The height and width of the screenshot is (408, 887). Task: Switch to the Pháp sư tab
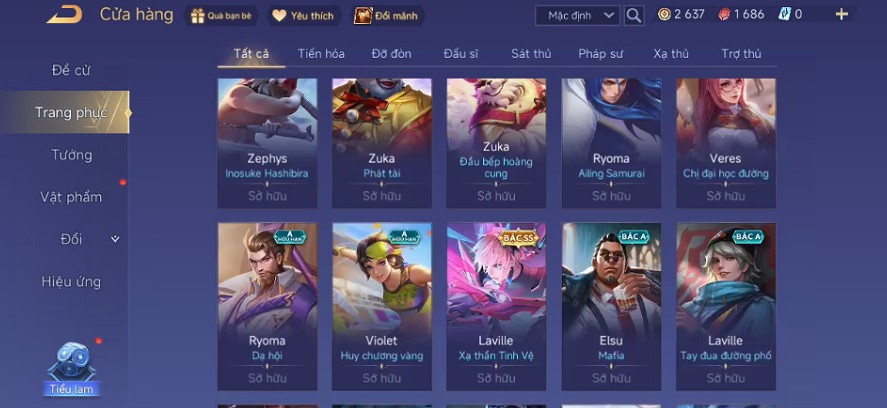[x=600, y=54]
